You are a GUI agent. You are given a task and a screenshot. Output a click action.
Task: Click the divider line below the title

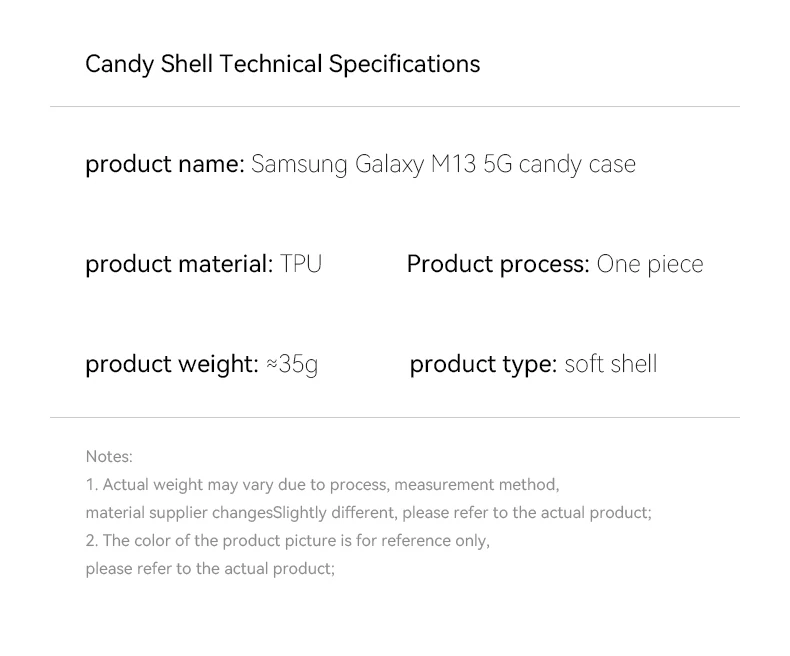[x=394, y=107]
